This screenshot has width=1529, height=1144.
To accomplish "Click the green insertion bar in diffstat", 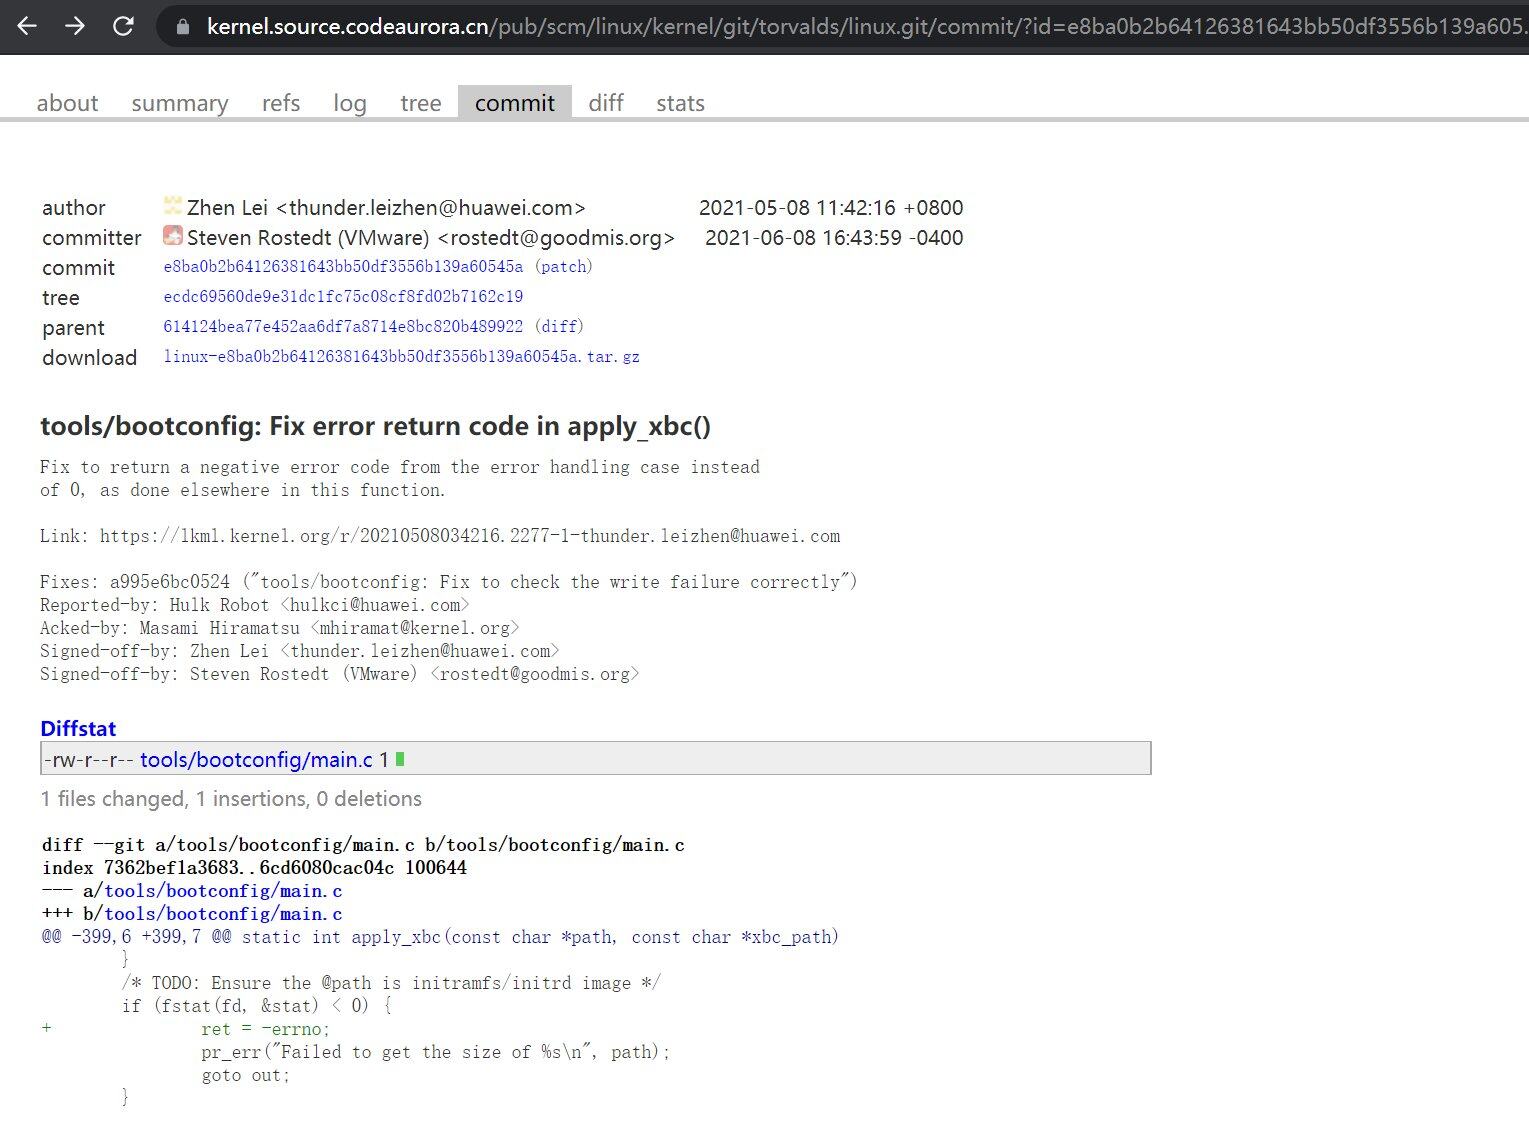I will pyautogui.click(x=400, y=759).
